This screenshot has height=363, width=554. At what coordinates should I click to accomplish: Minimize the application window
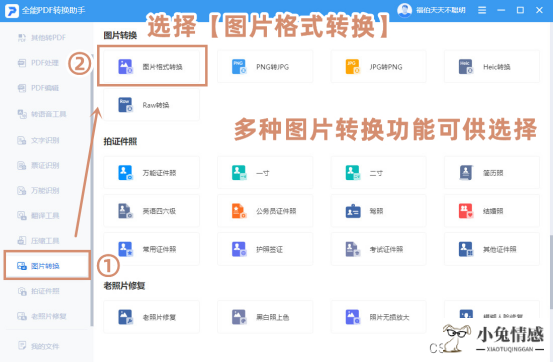[501, 10]
